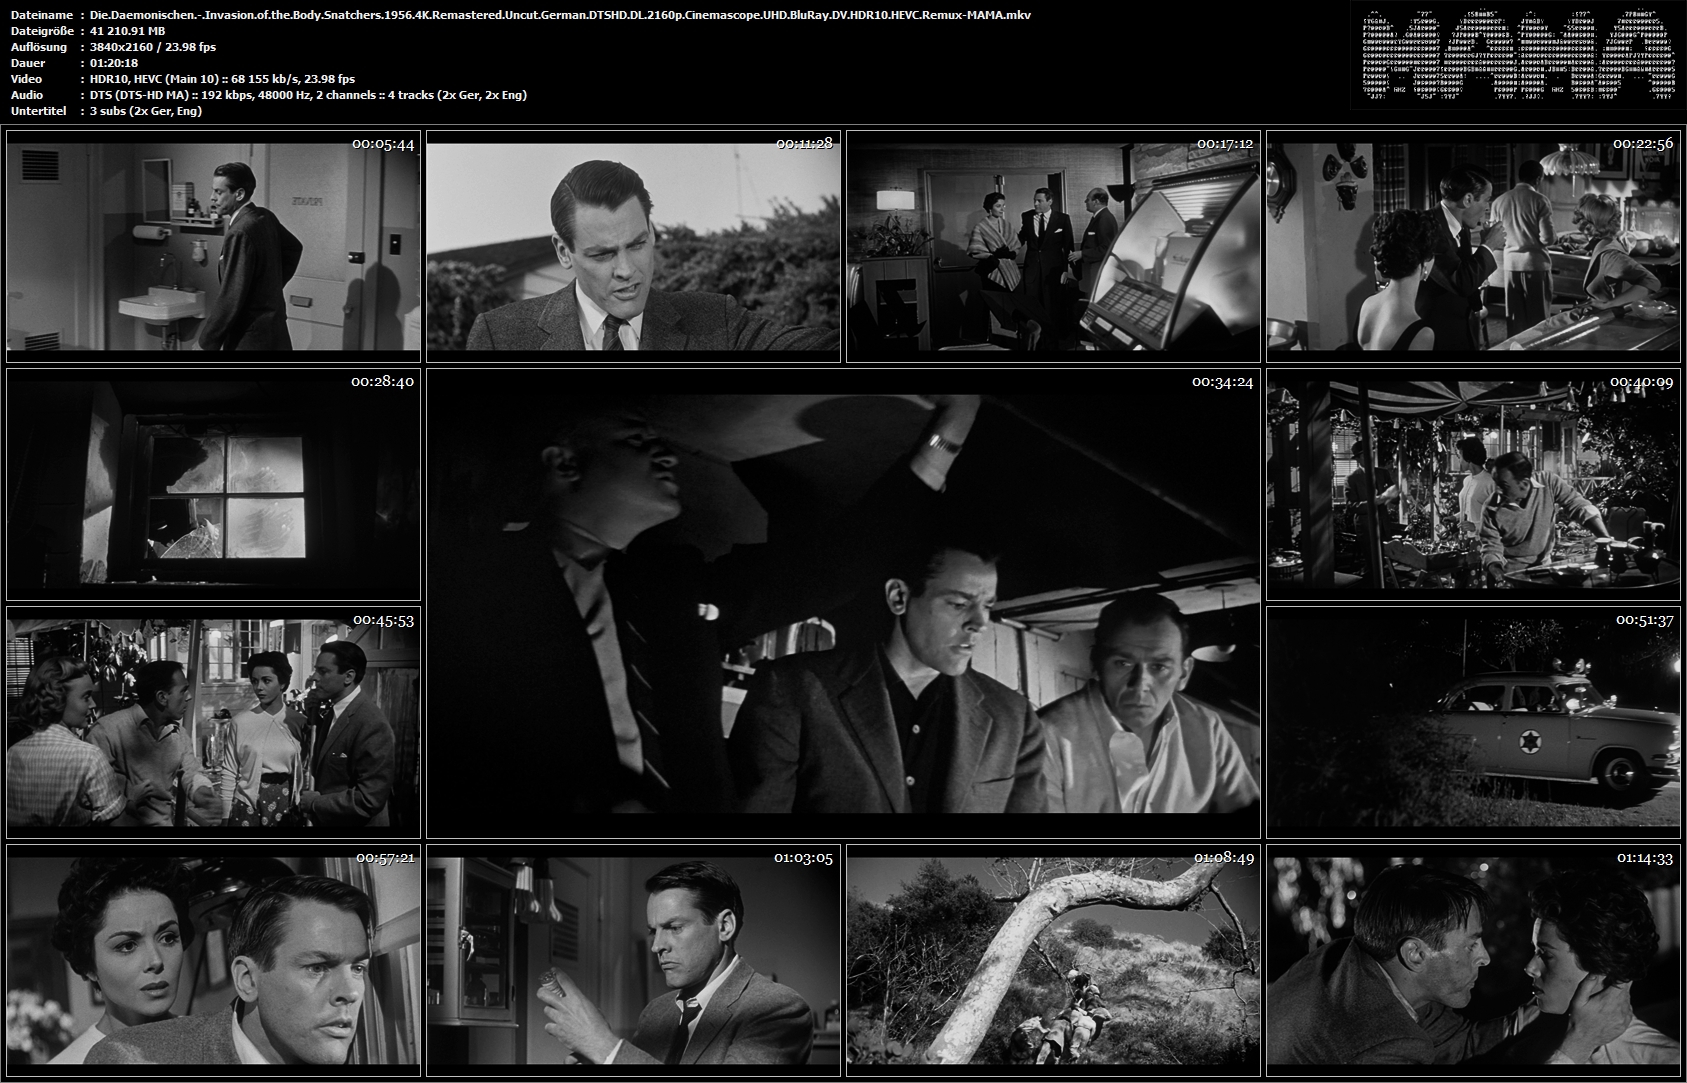Select the 00:51:37 timestamp text
The image size is (1687, 1083).
(1645, 620)
